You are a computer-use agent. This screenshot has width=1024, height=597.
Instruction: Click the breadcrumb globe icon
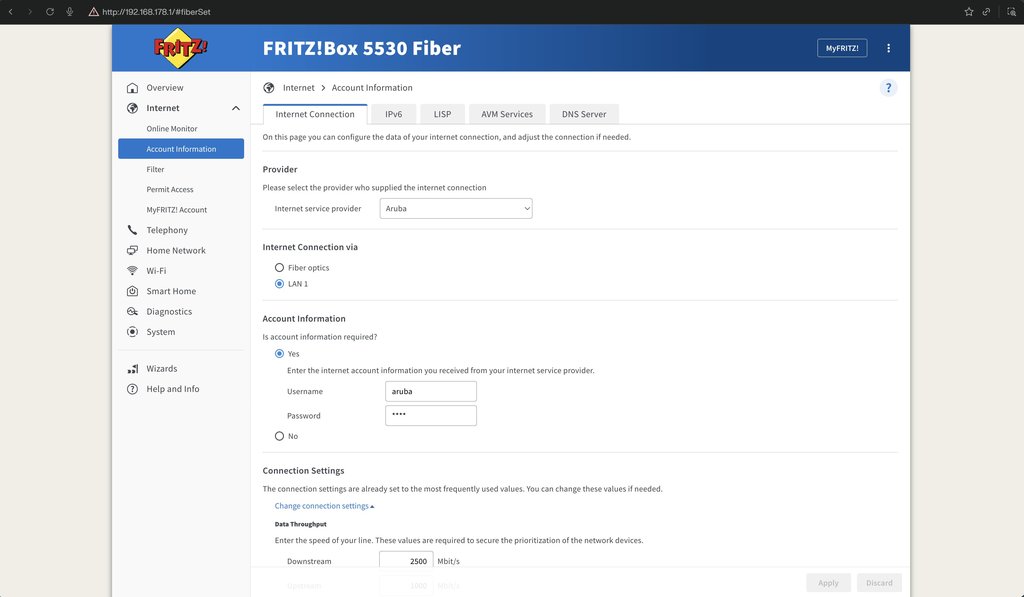[x=268, y=88]
